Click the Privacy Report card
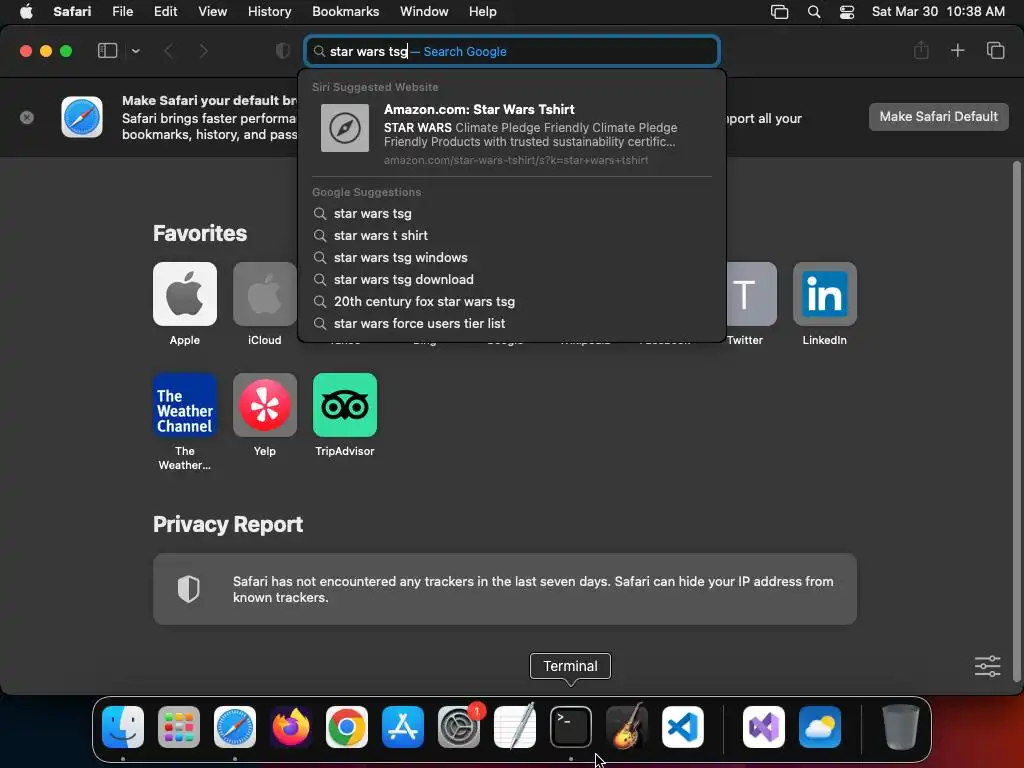Image resolution: width=1024 pixels, height=768 pixels. pyautogui.click(x=505, y=589)
